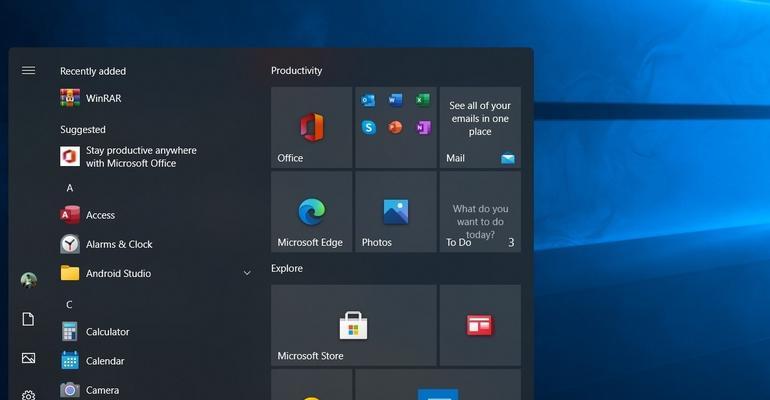Screen dimensions: 770x400
Task: Open Pictures from the Start sidebar
Action: (28, 358)
